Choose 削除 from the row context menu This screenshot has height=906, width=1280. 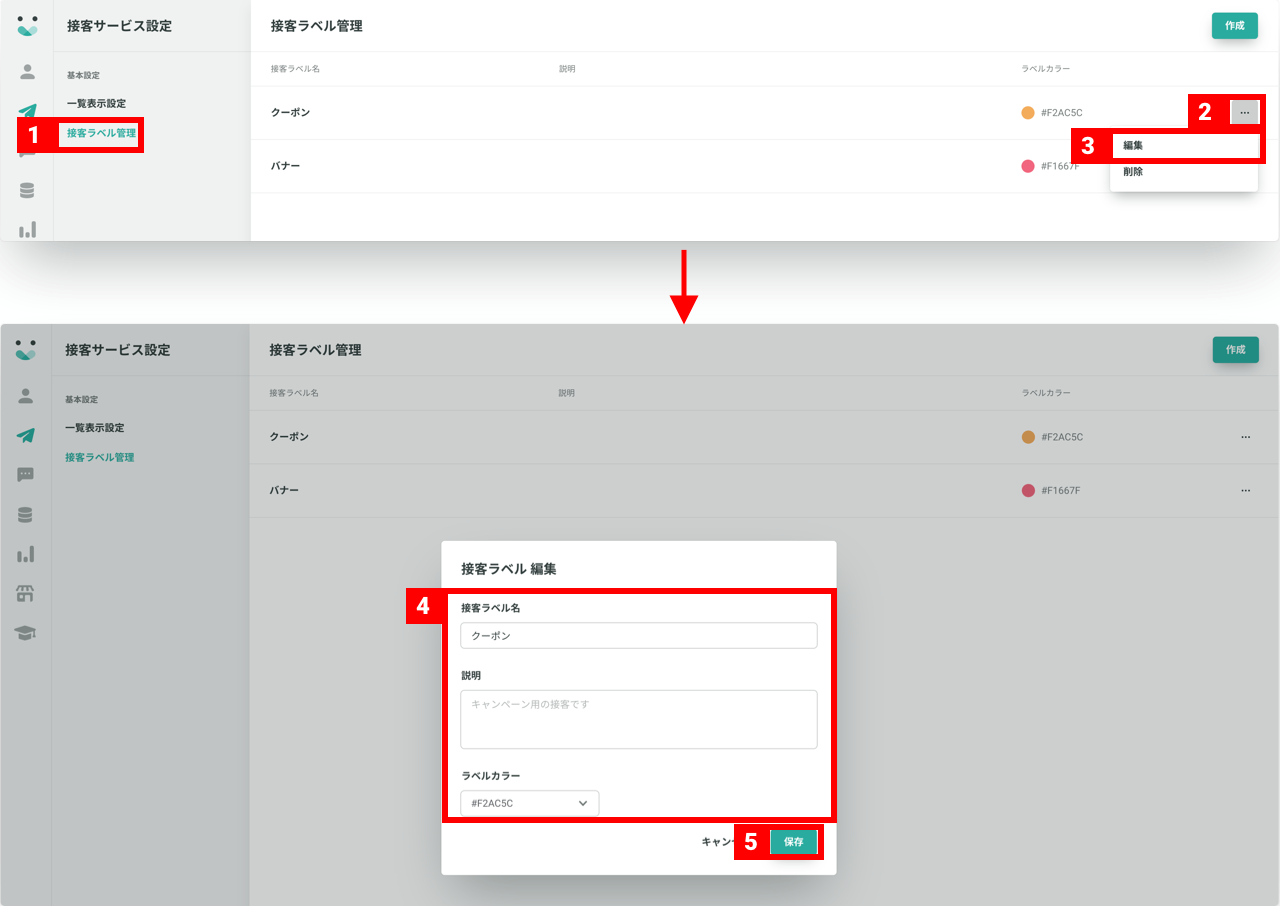(1184, 172)
